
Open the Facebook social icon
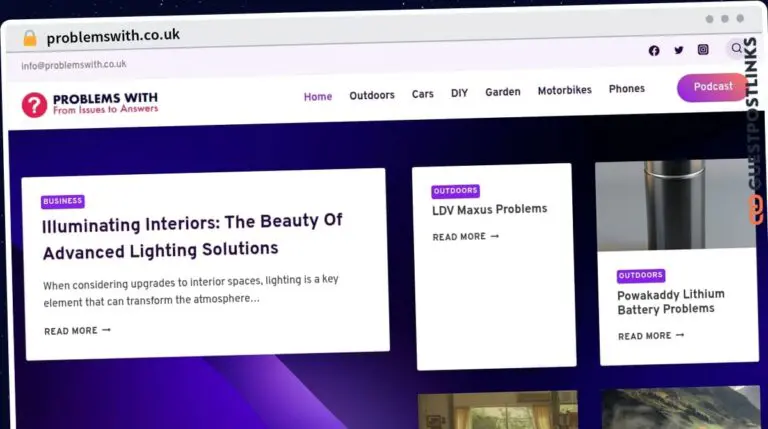654,51
